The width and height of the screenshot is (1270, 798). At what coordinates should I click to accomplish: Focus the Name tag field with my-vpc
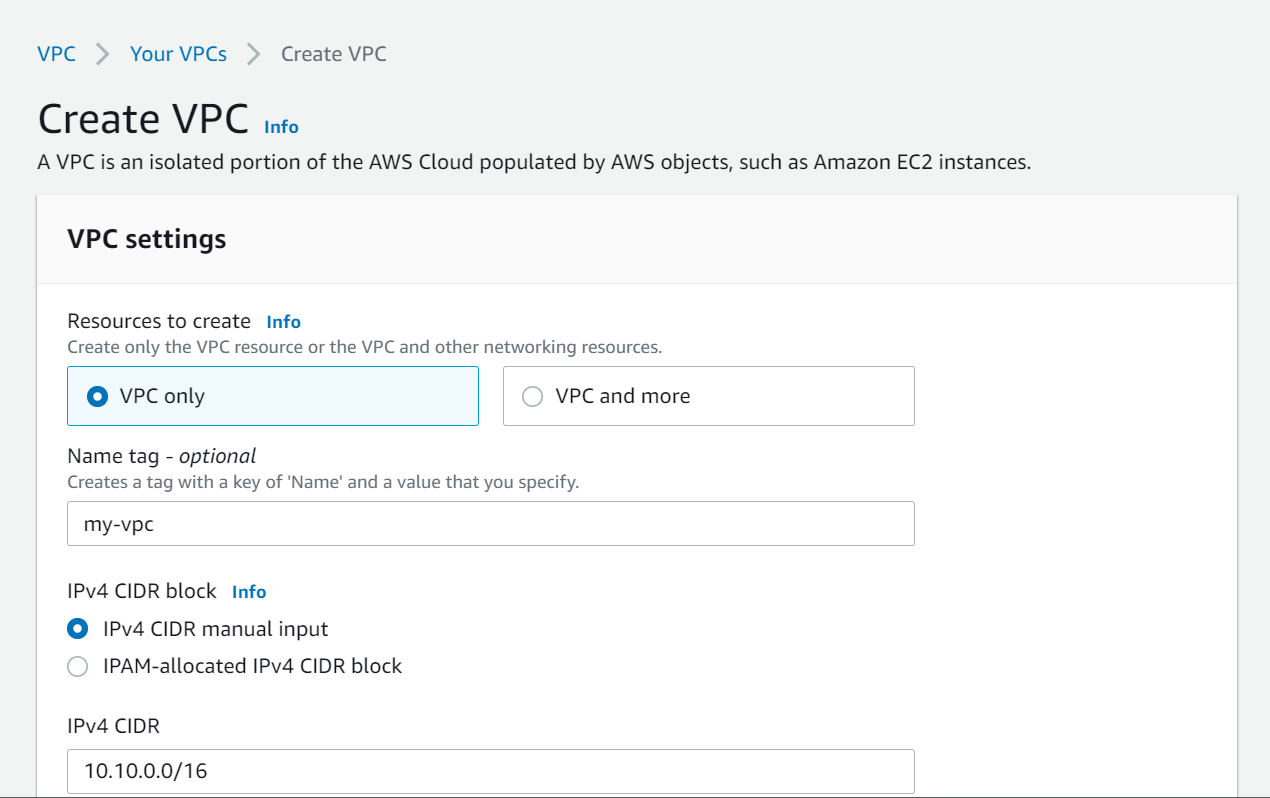click(x=491, y=523)
